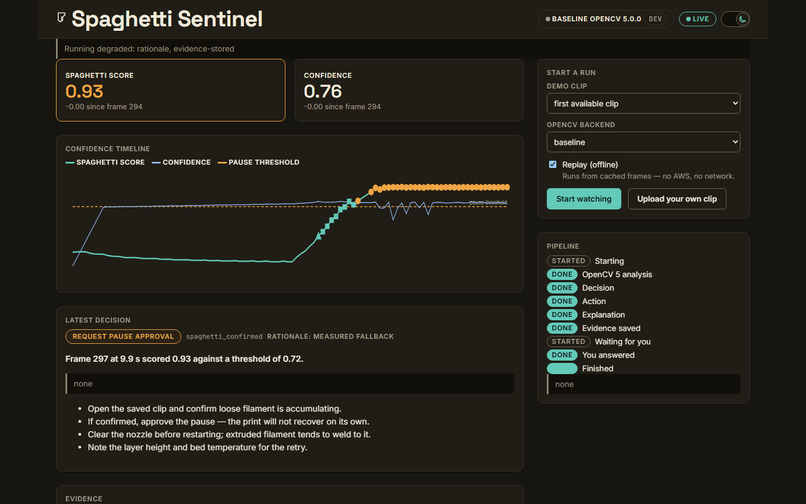Click Spaghetti Score legend entry
Viewport: 806px width, 504px height.
pyautogui.click(x=105, y=162)
